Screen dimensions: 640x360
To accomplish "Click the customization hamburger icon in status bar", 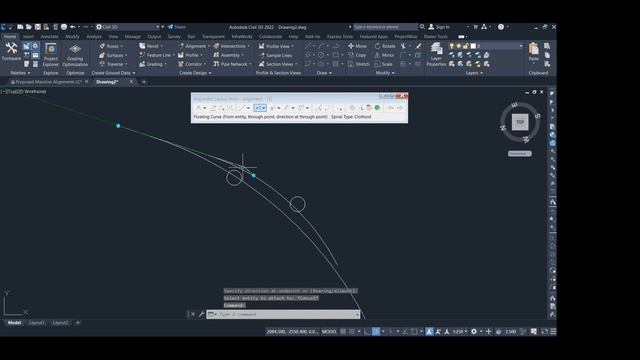I will (x=553, y=331).
